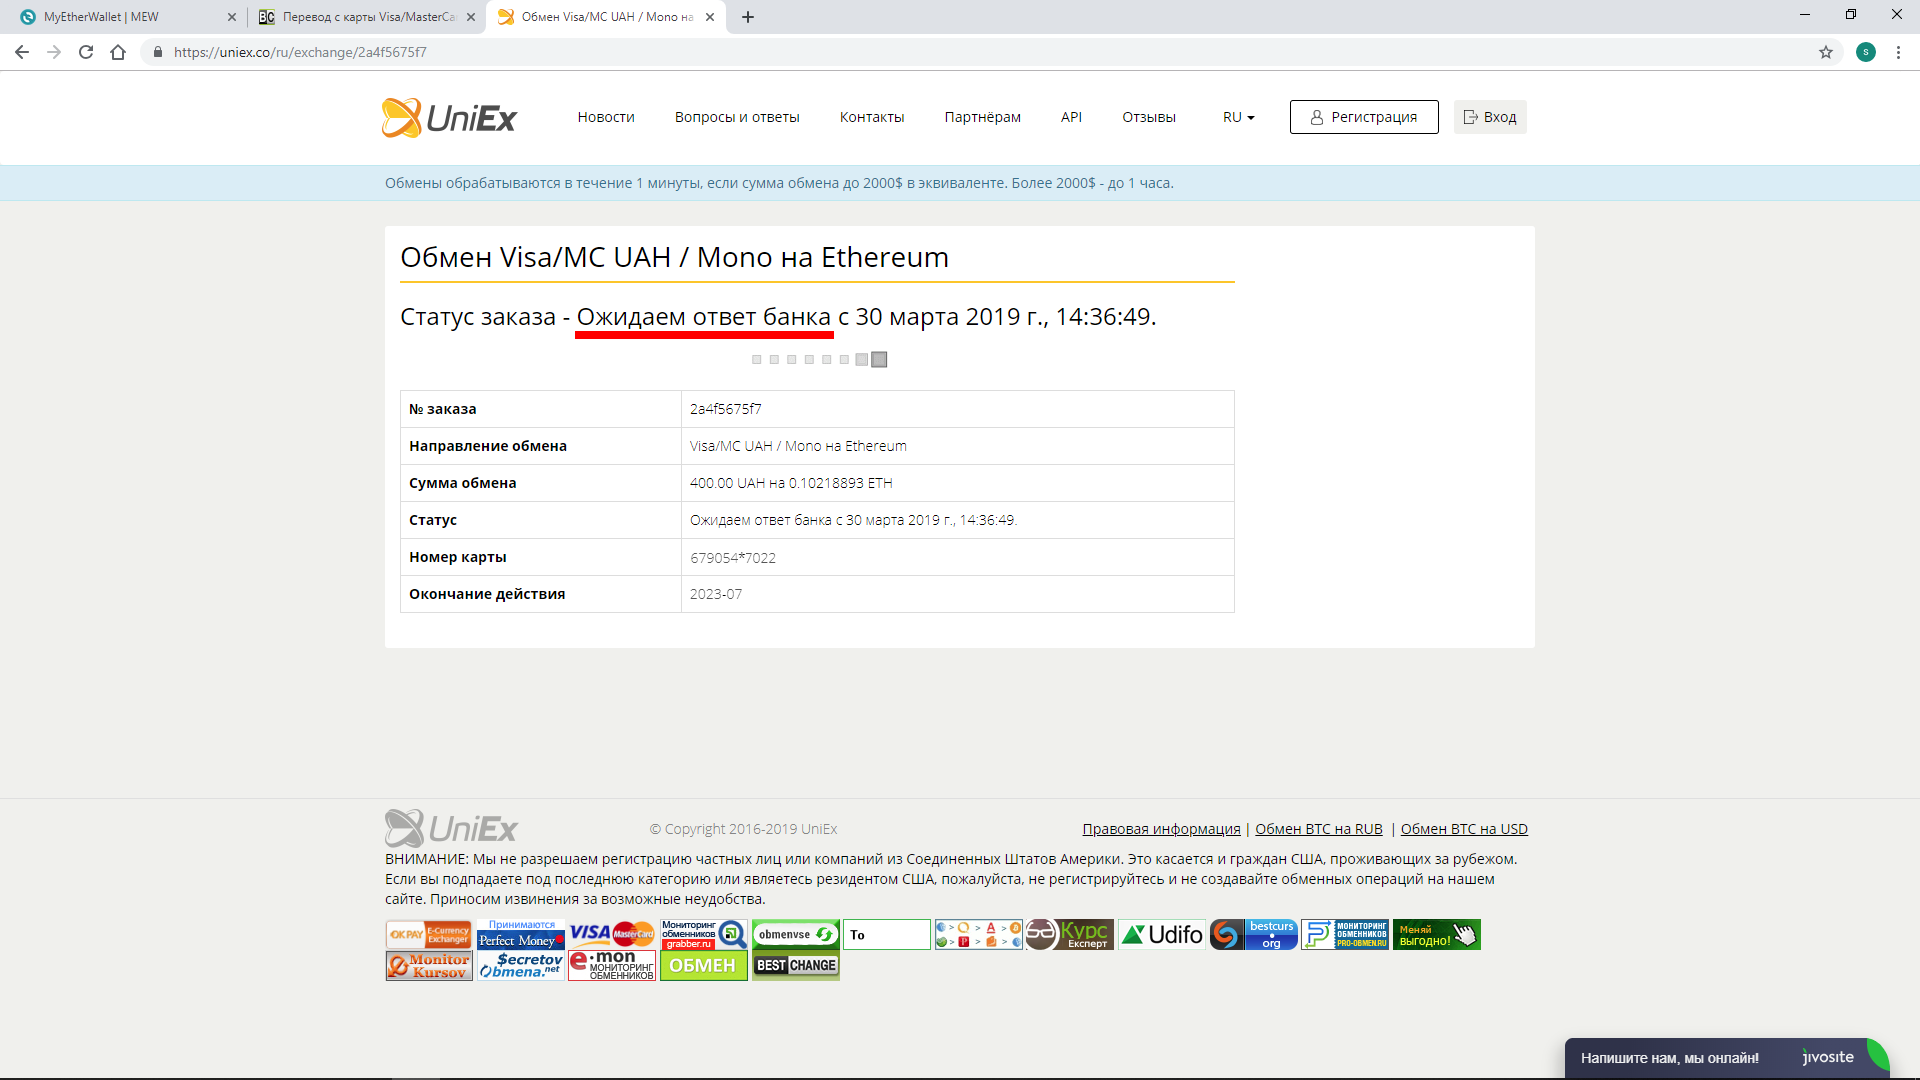Open the Udifo badge
The height and width of the screenshot is (1080, 1920).
tap(1162, 935)
